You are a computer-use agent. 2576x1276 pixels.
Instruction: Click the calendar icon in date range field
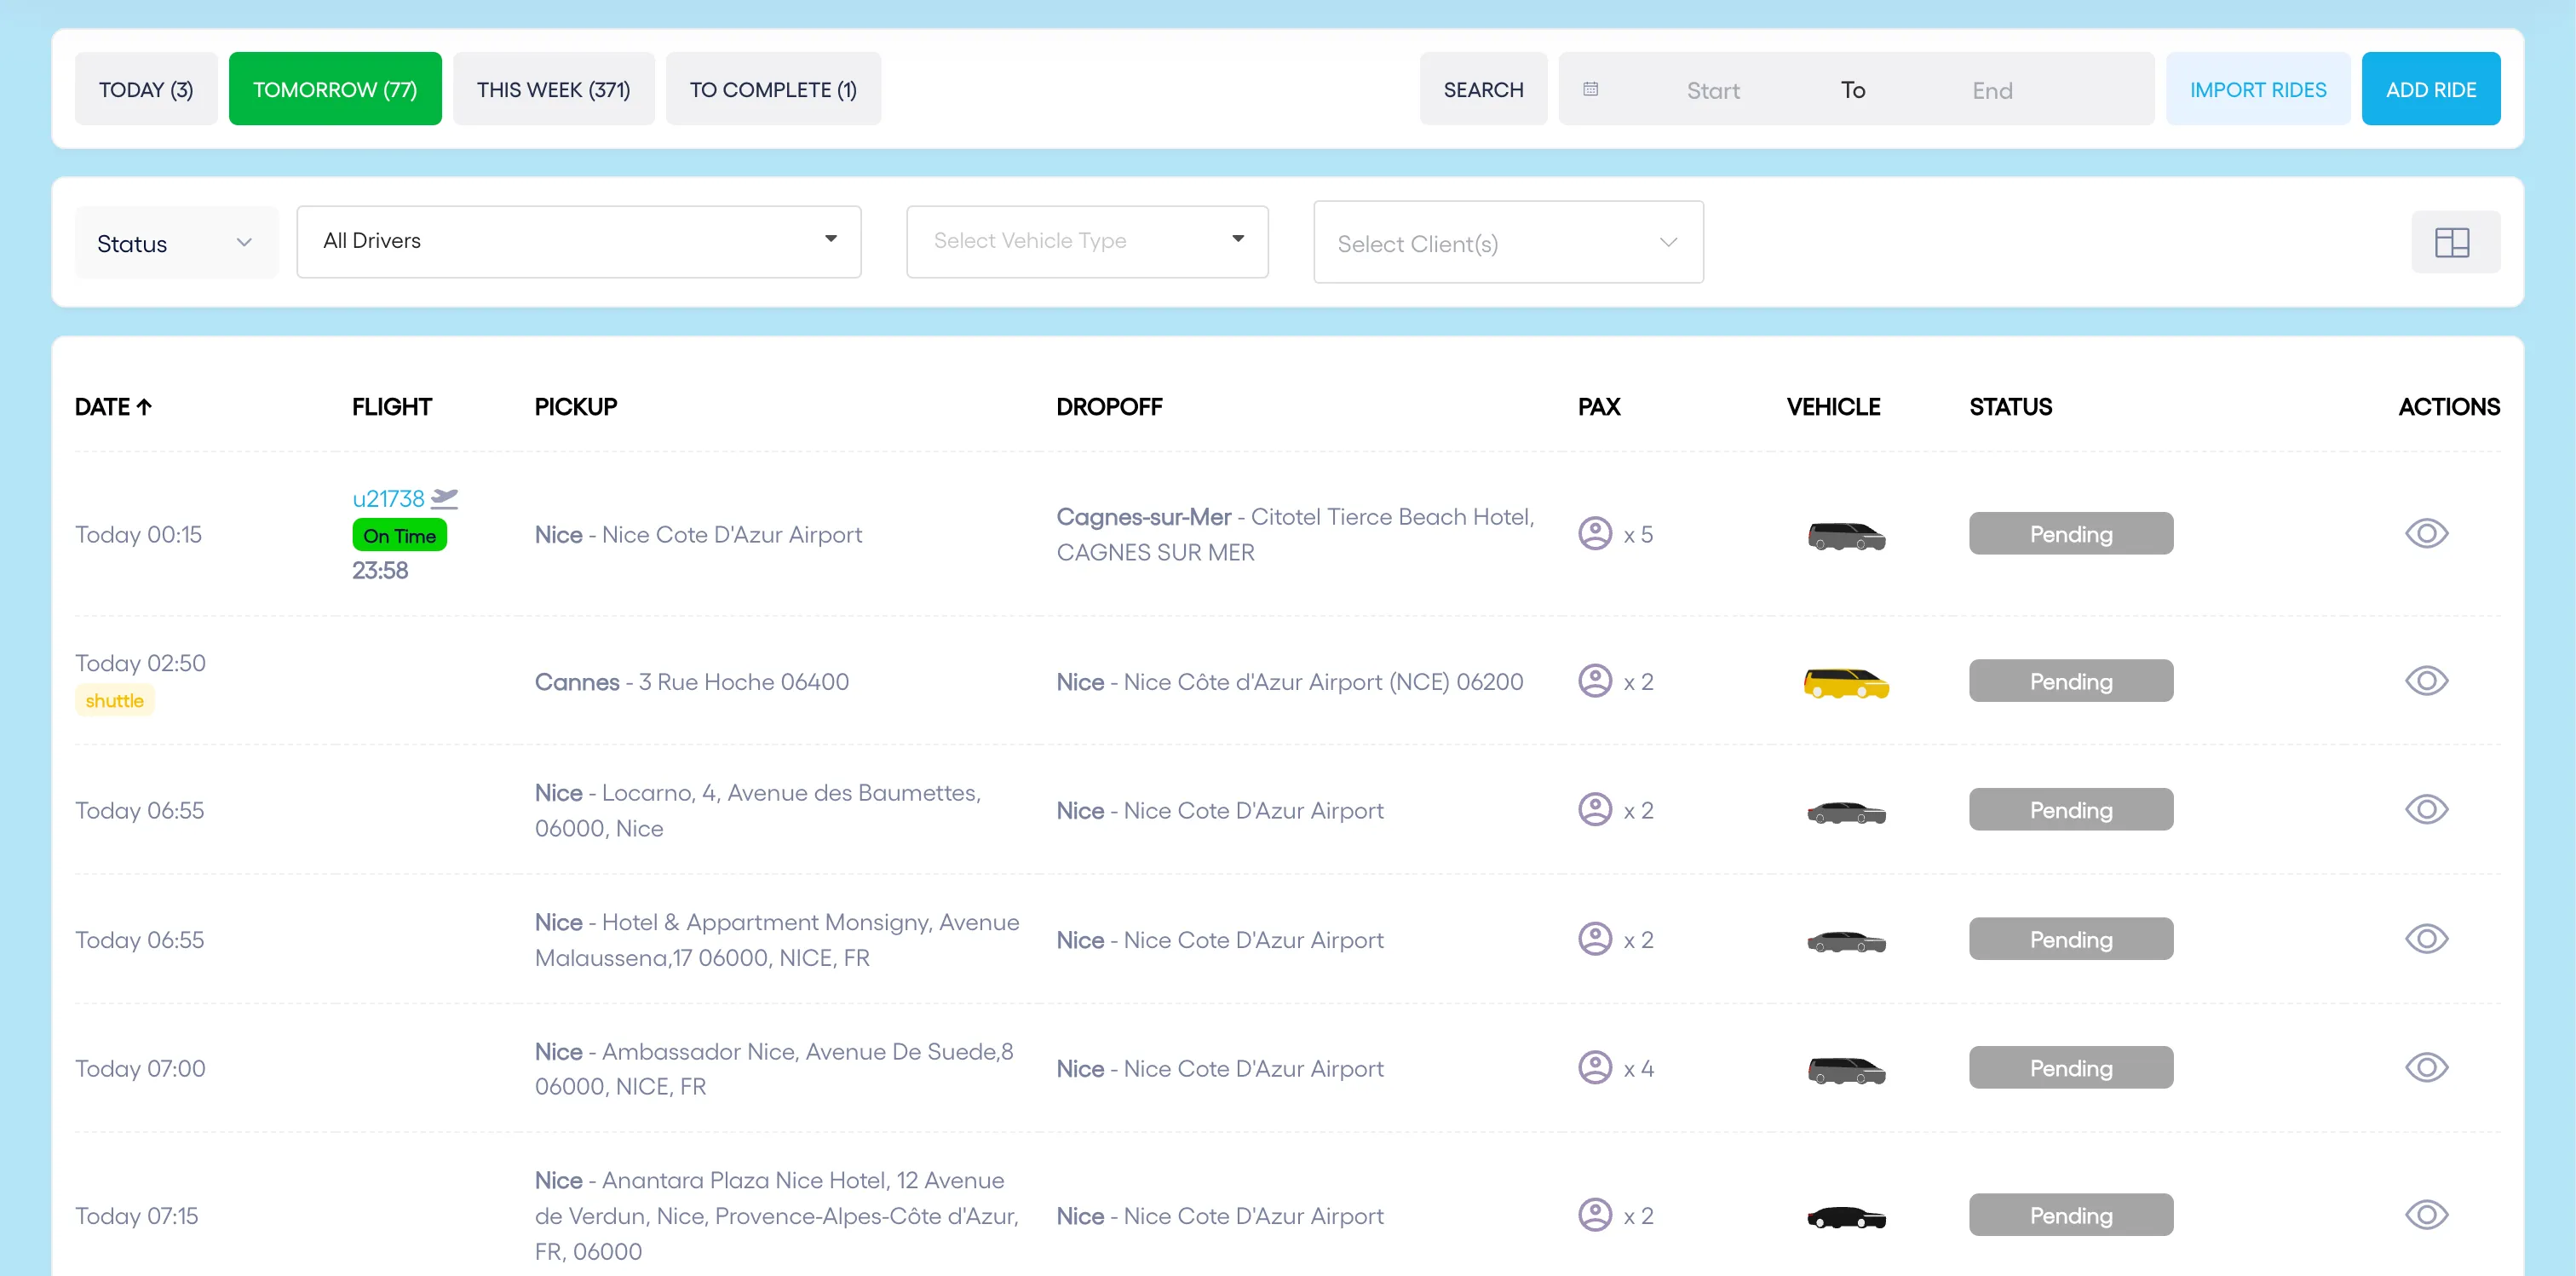point(1590,89)
